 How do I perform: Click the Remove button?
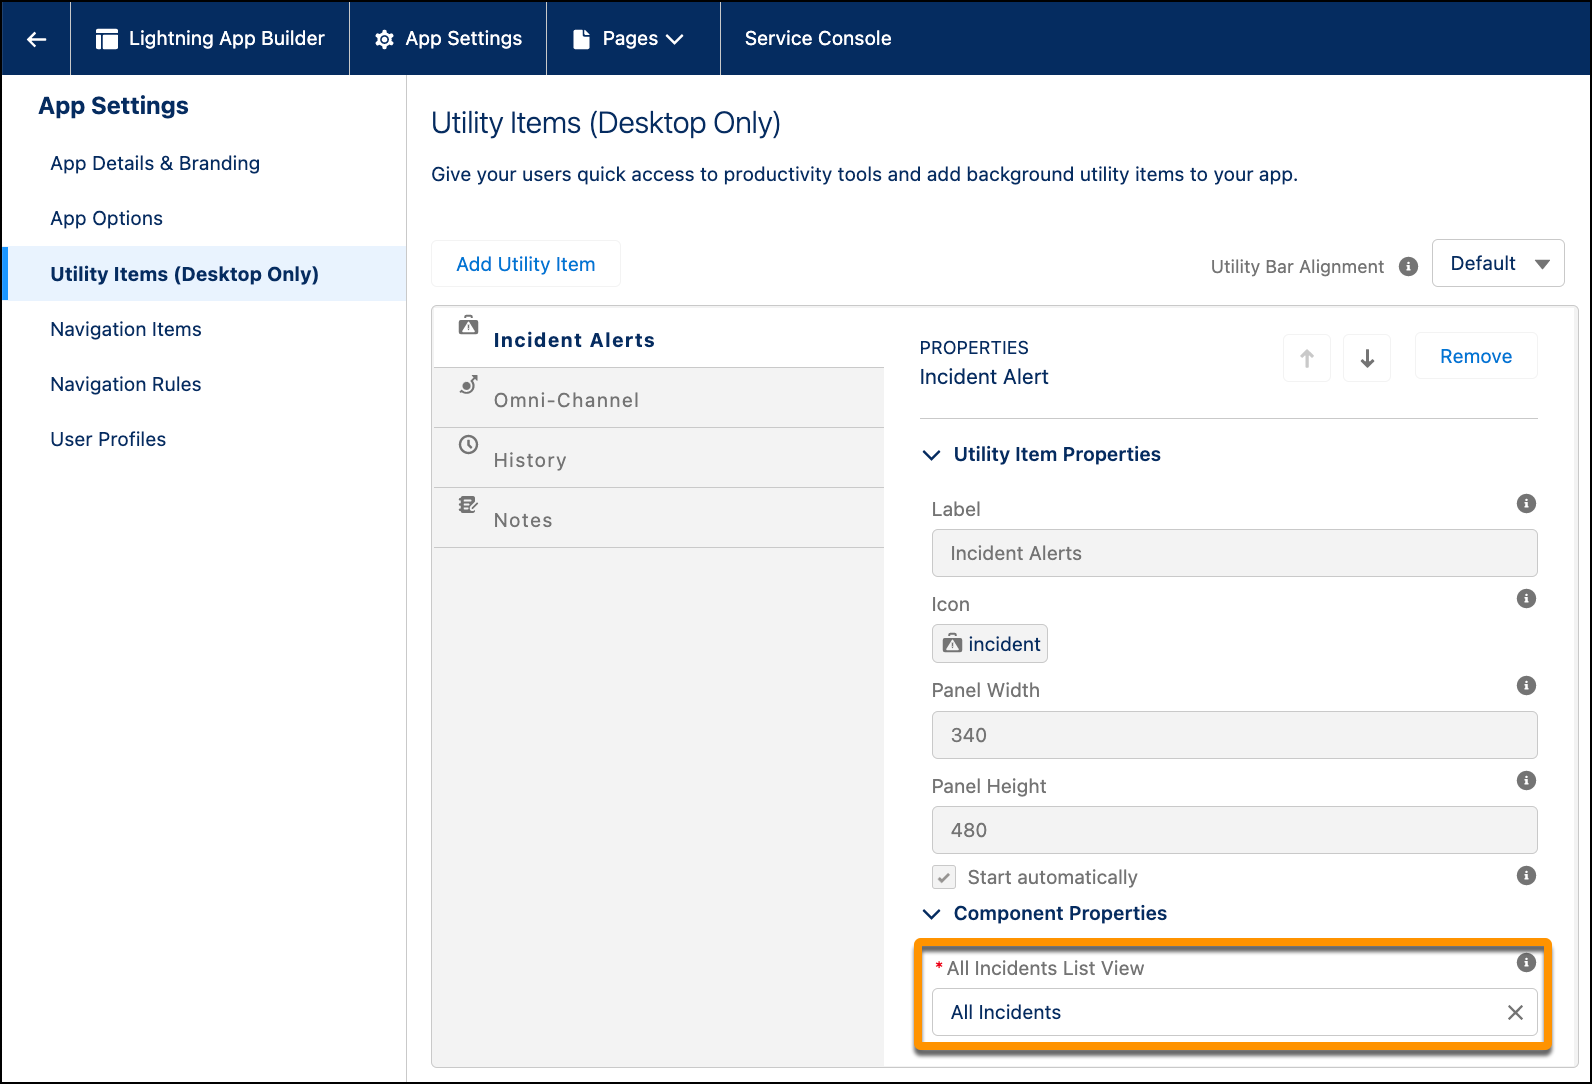pos(1476,356)
